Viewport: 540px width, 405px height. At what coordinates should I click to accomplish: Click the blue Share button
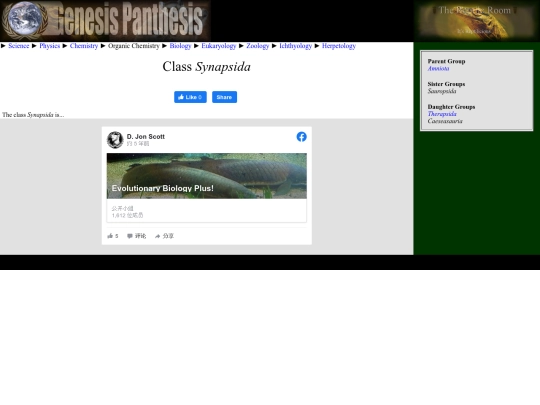[224, 97]
